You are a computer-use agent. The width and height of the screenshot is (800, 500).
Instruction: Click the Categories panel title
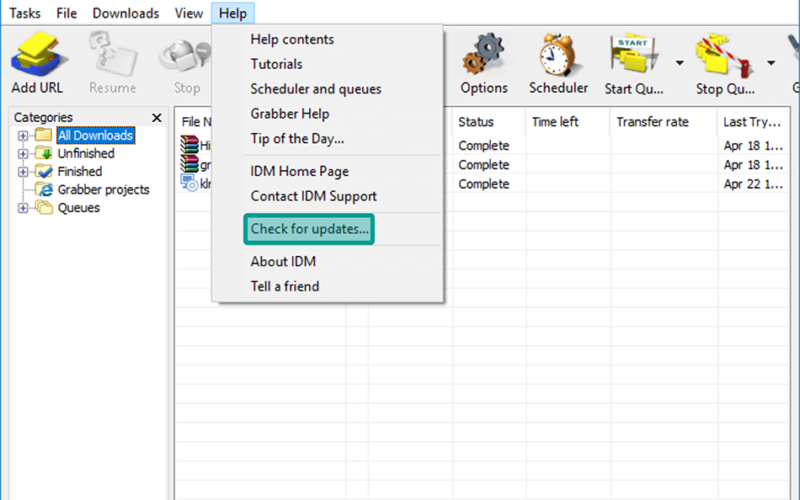(43, 117)
